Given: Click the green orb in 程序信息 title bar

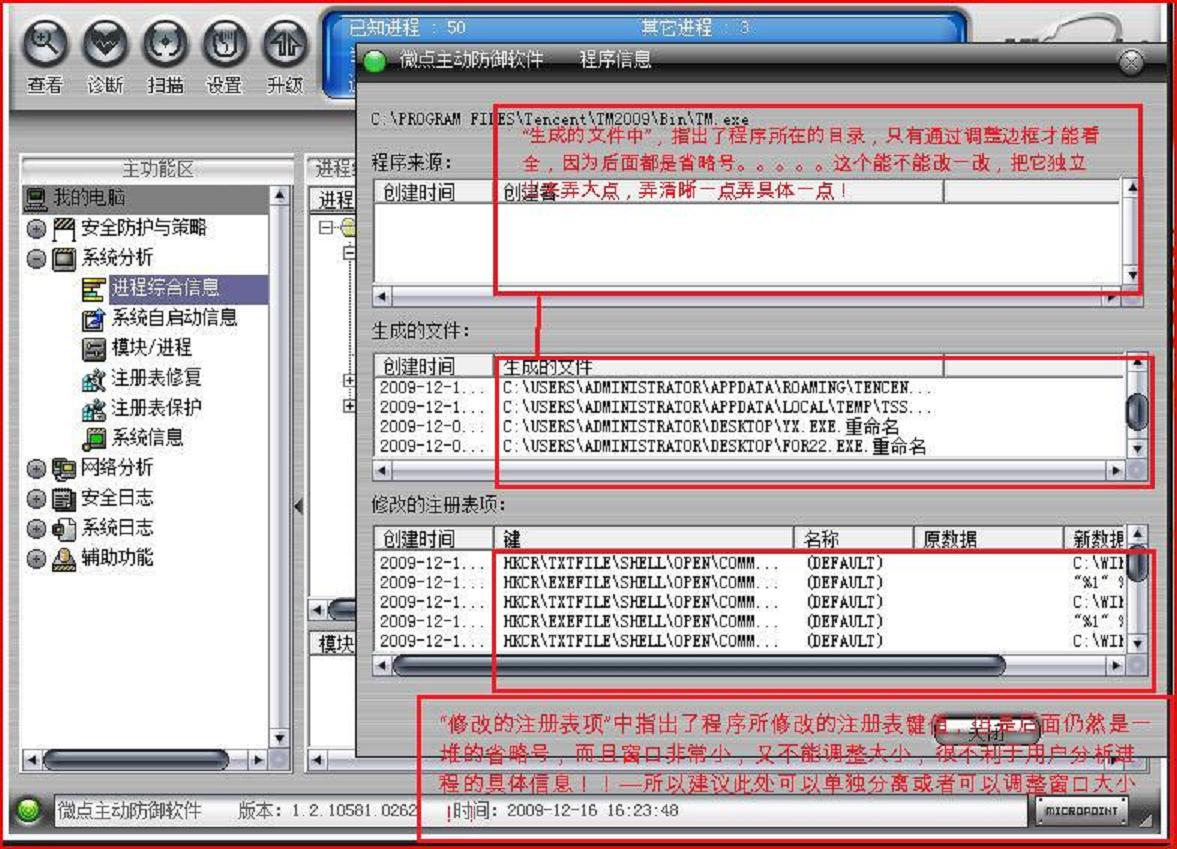Looking at the screenshot, I should [375, 62].
